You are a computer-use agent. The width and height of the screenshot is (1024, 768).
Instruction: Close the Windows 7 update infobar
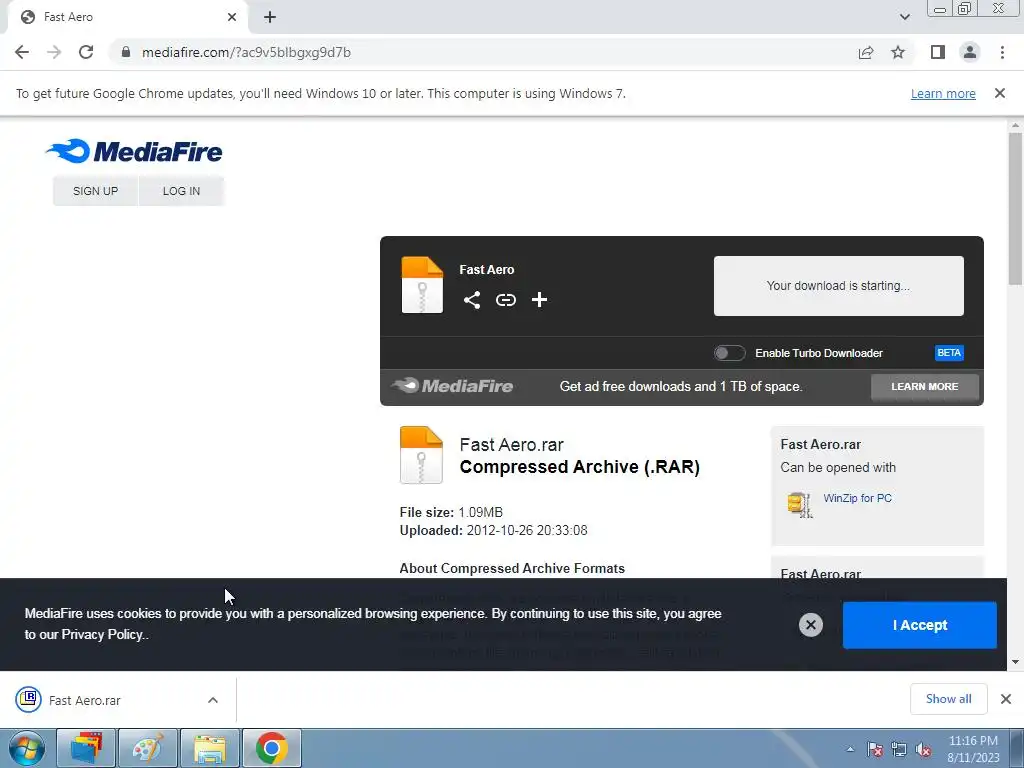click(x=1000, y=93)
